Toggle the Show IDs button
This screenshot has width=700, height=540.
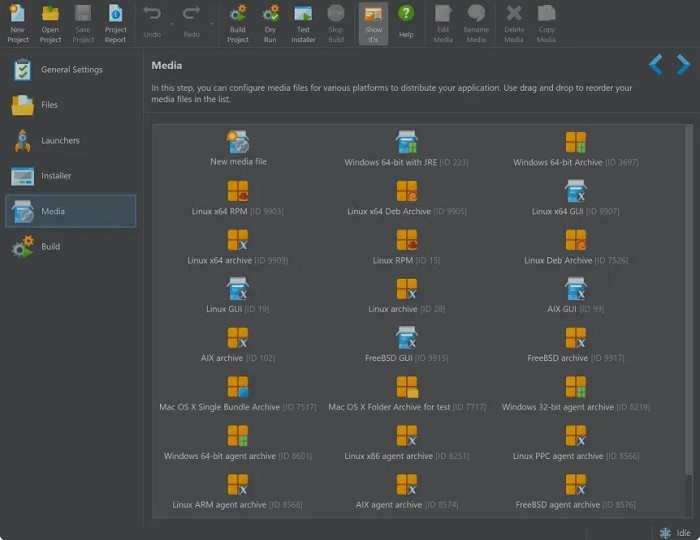tap(373, 22)
